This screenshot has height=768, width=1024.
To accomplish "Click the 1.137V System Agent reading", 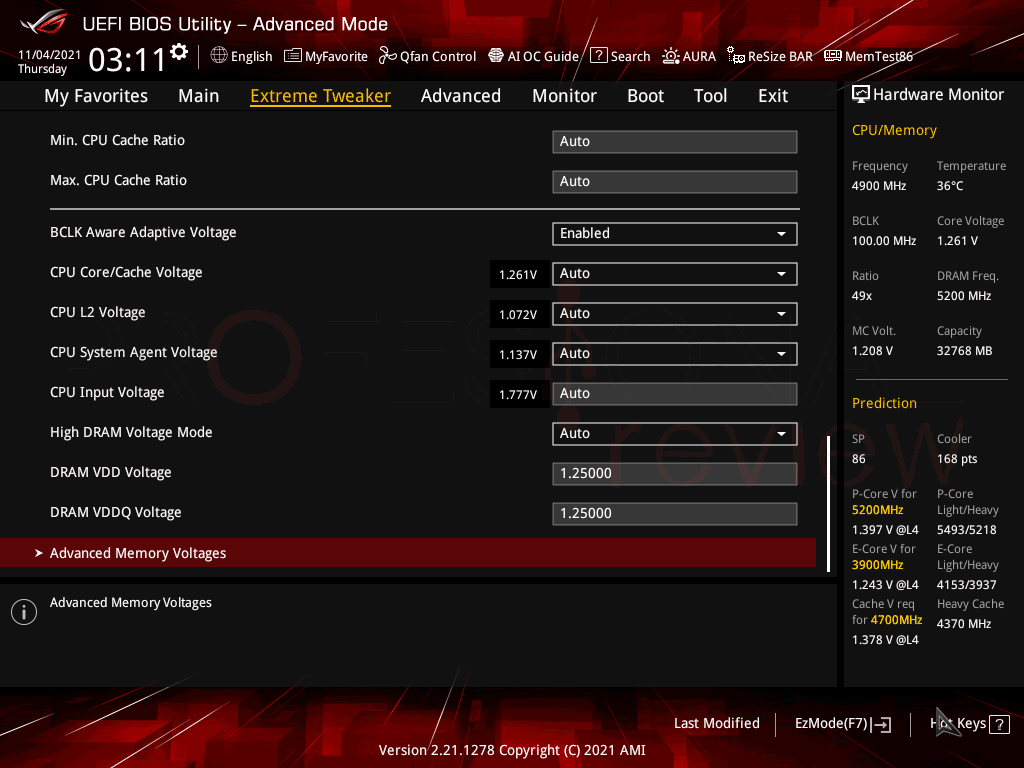I will click(518, 355).
